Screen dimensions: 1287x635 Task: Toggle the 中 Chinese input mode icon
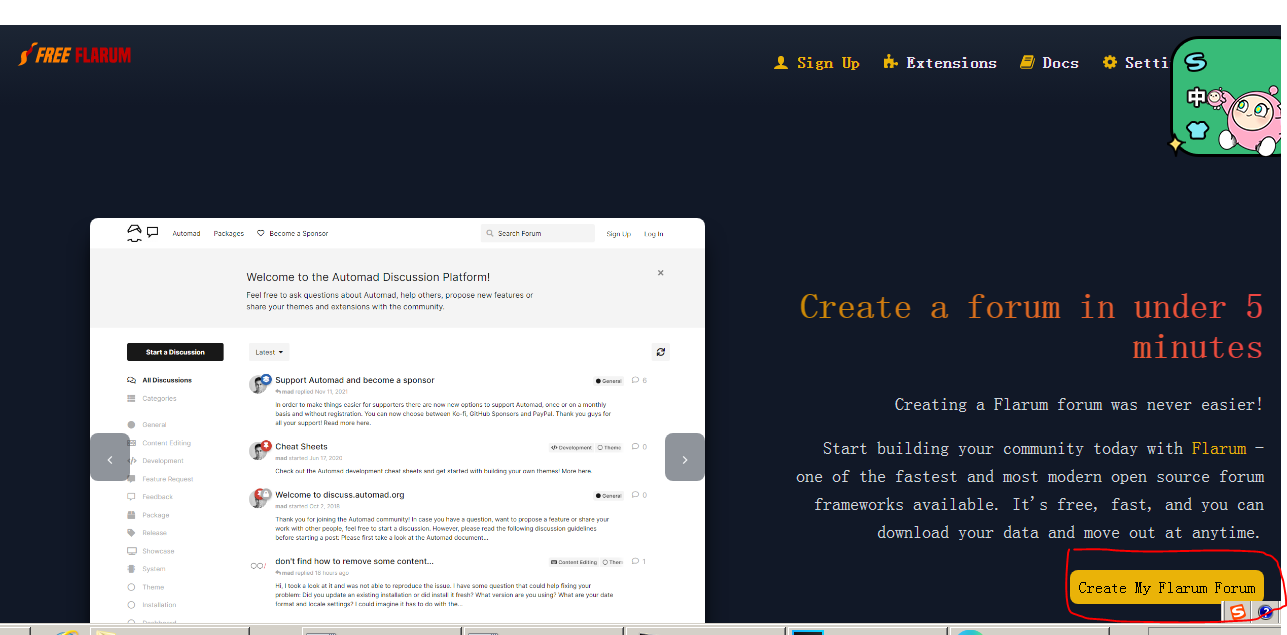pyautogui.click(x=1196, y=97)
